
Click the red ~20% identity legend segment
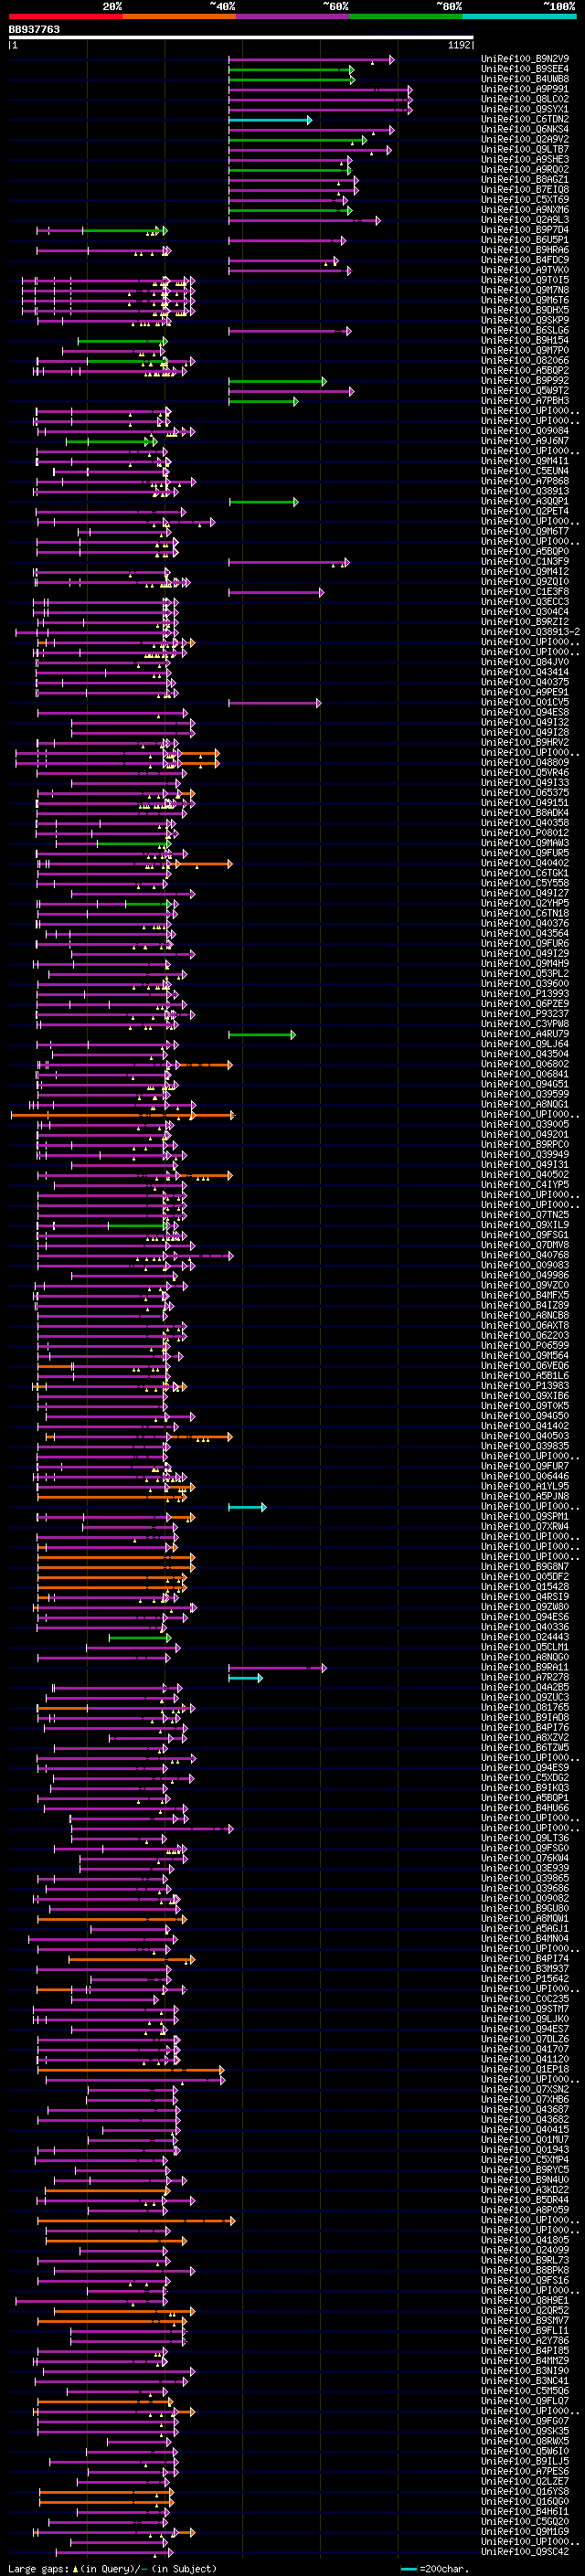[x=64, y=16]
